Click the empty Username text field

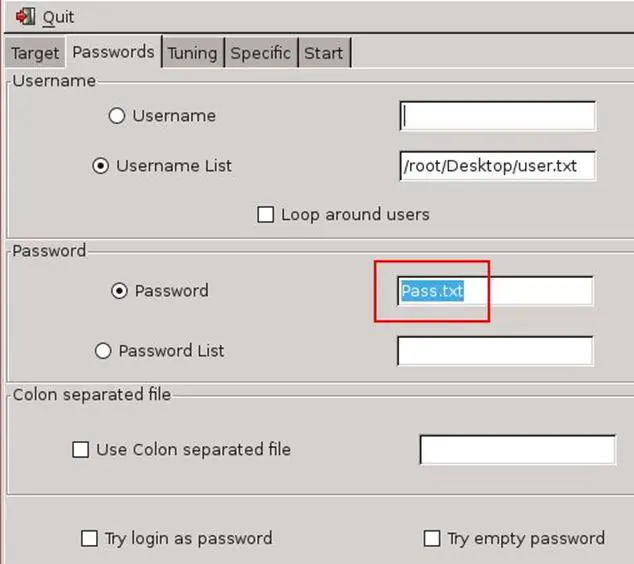coord(497,116)
